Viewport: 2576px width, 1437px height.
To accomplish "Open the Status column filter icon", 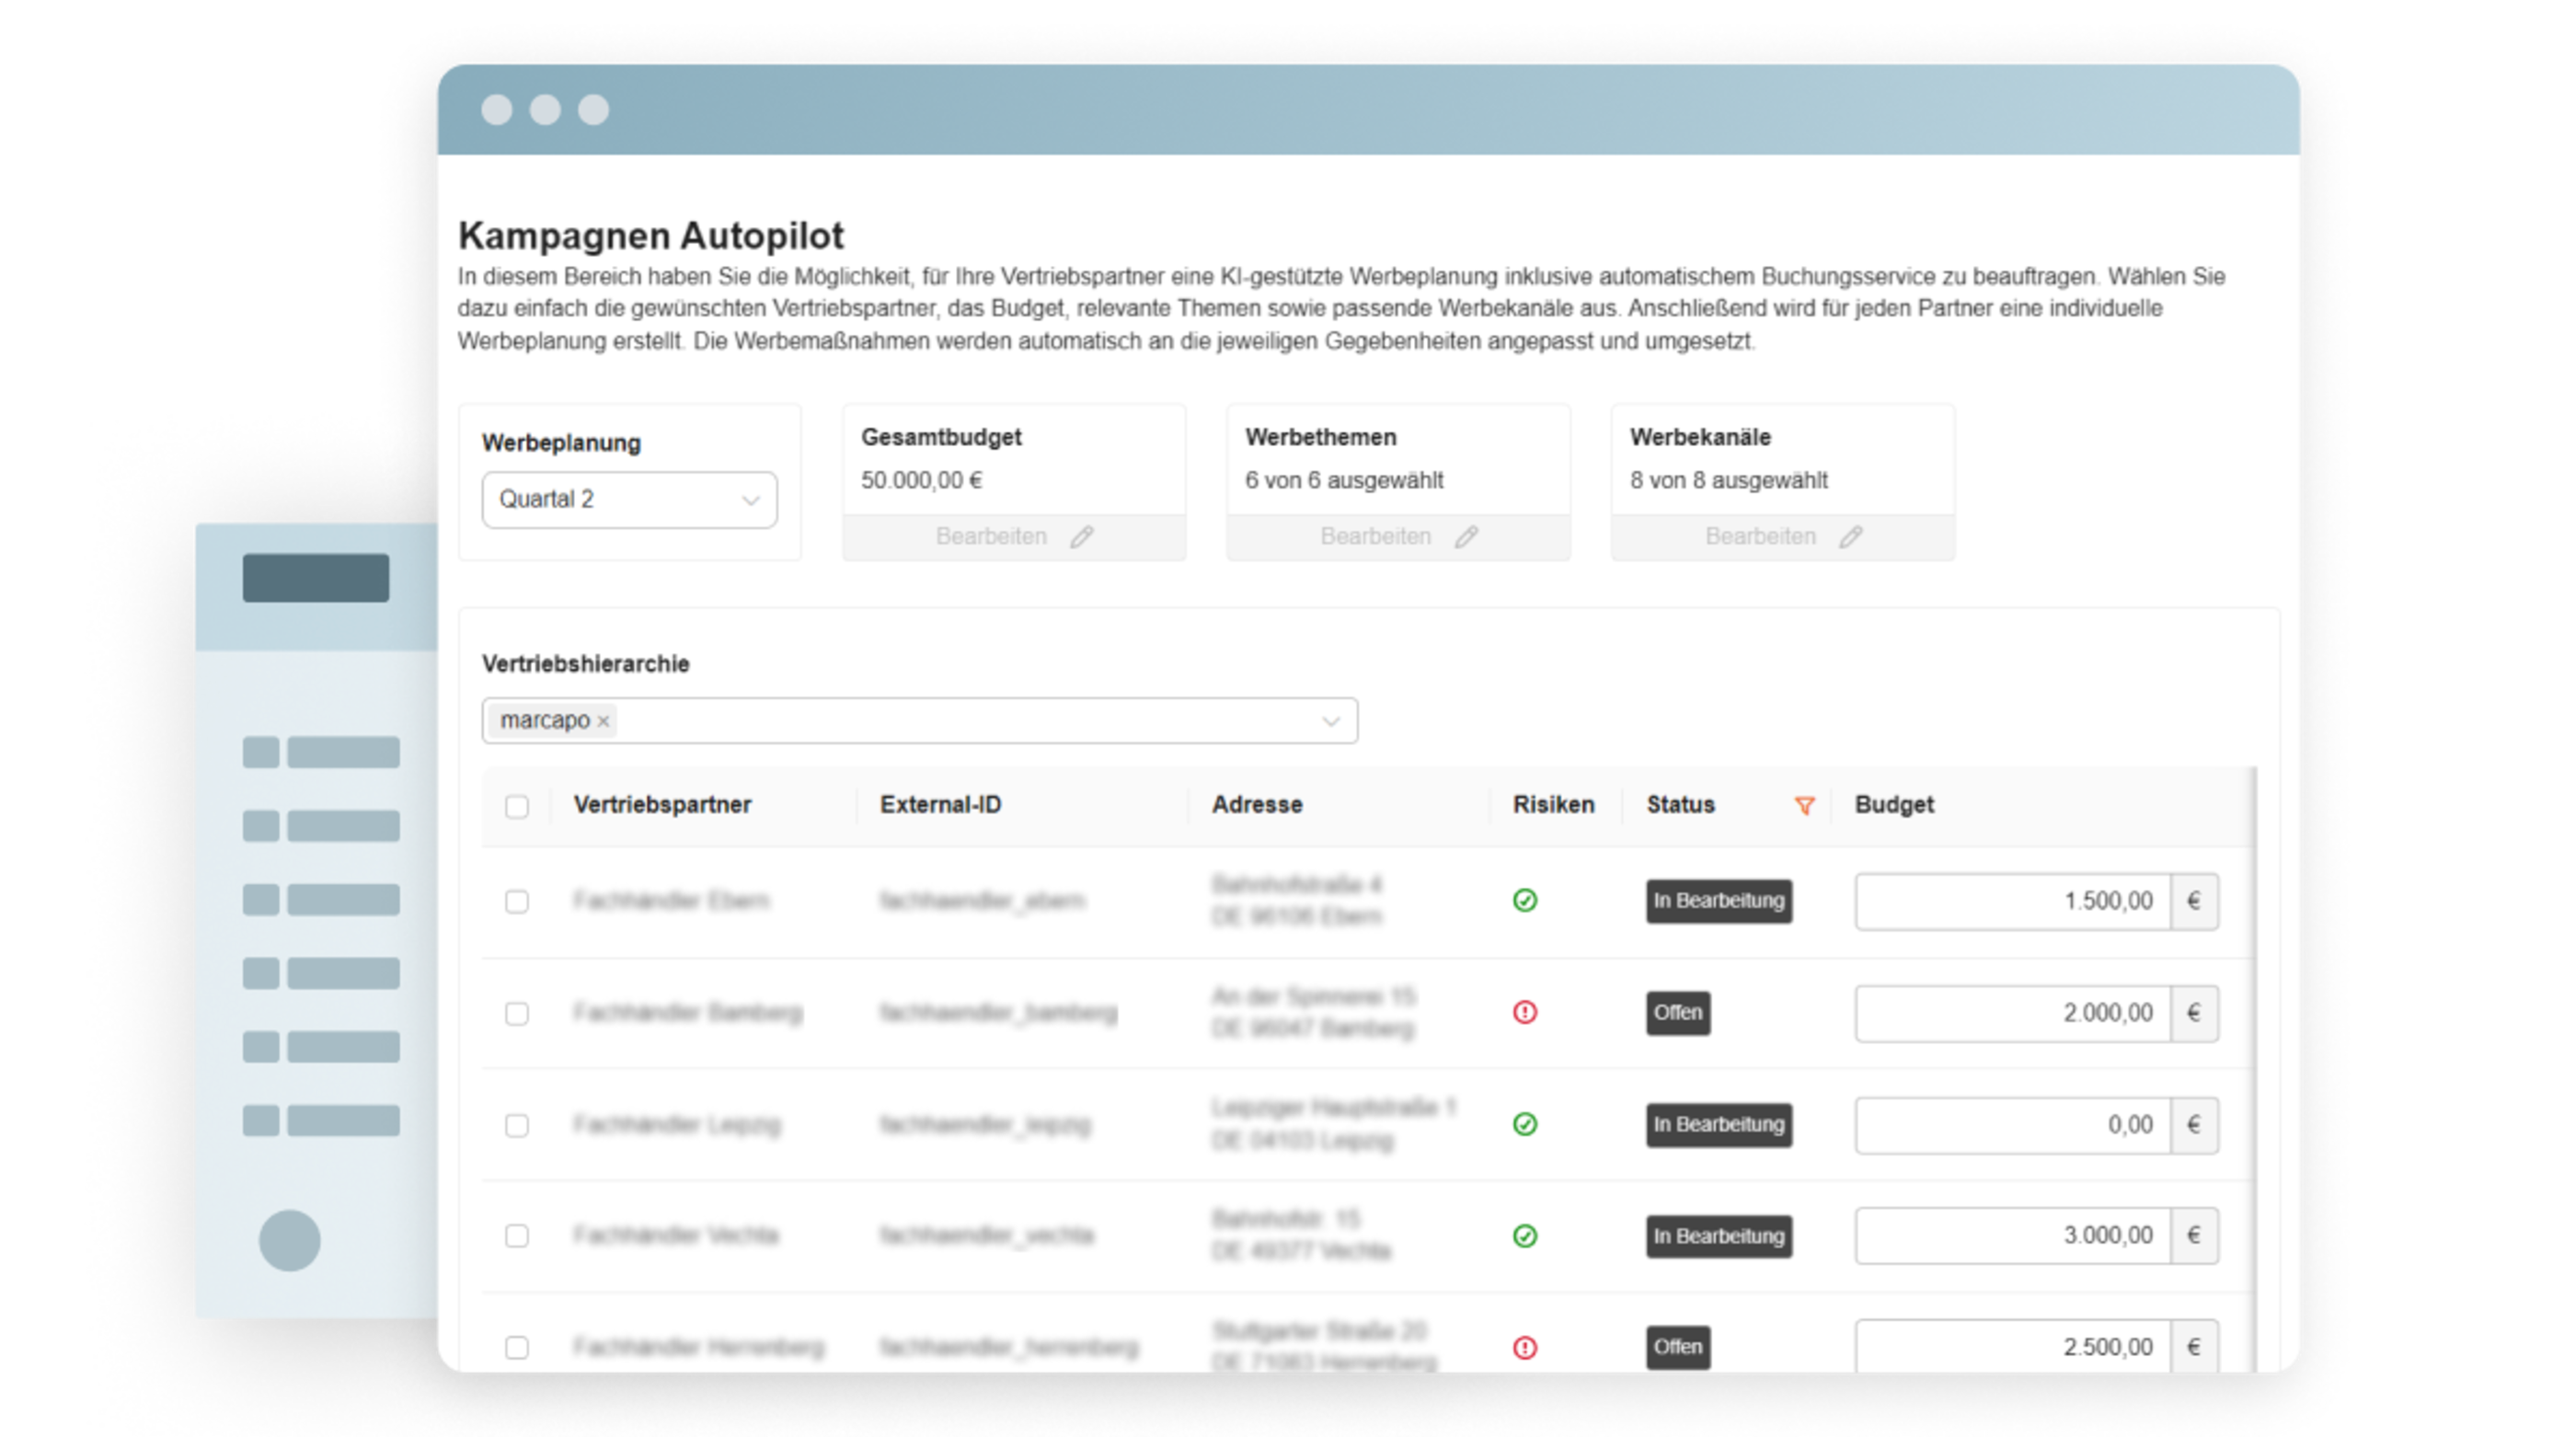I will (x=1805, y=805).
